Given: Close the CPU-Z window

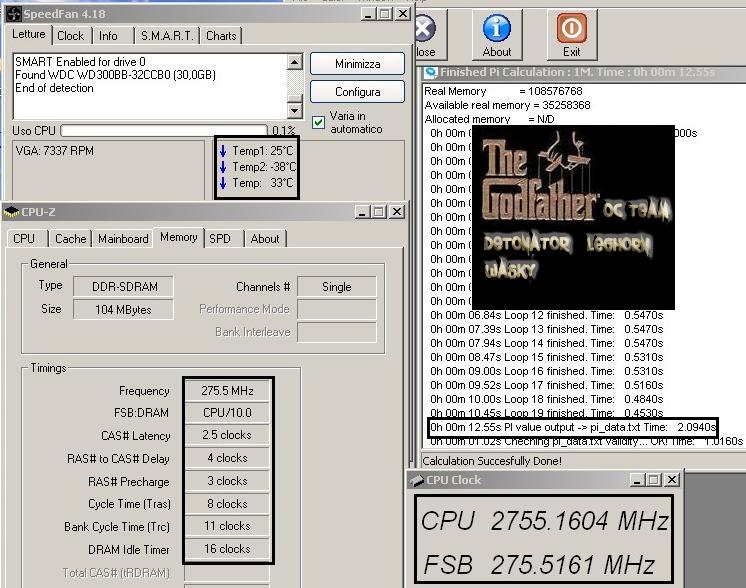Looking at the screenshot, I should pos(396,212).
